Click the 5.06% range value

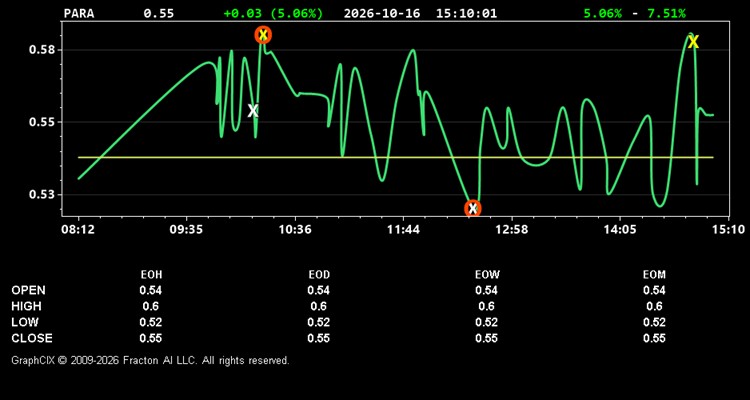(x=603, y=13)
